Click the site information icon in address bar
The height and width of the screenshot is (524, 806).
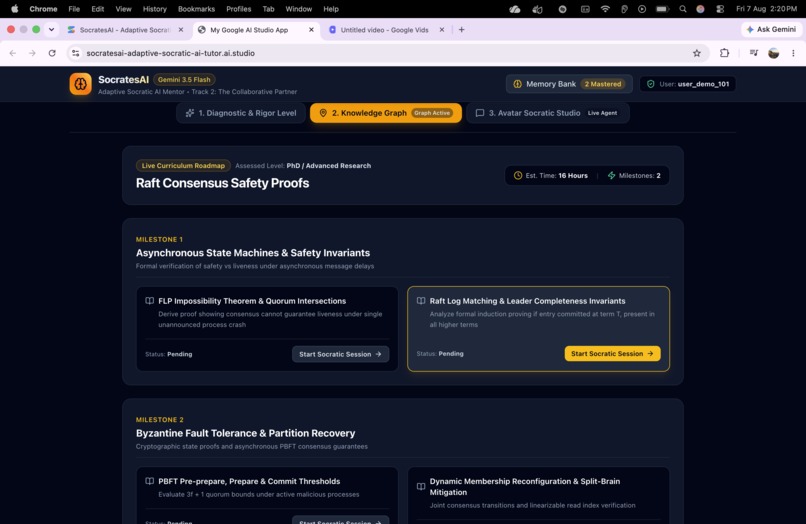click(x=76, y=53)
